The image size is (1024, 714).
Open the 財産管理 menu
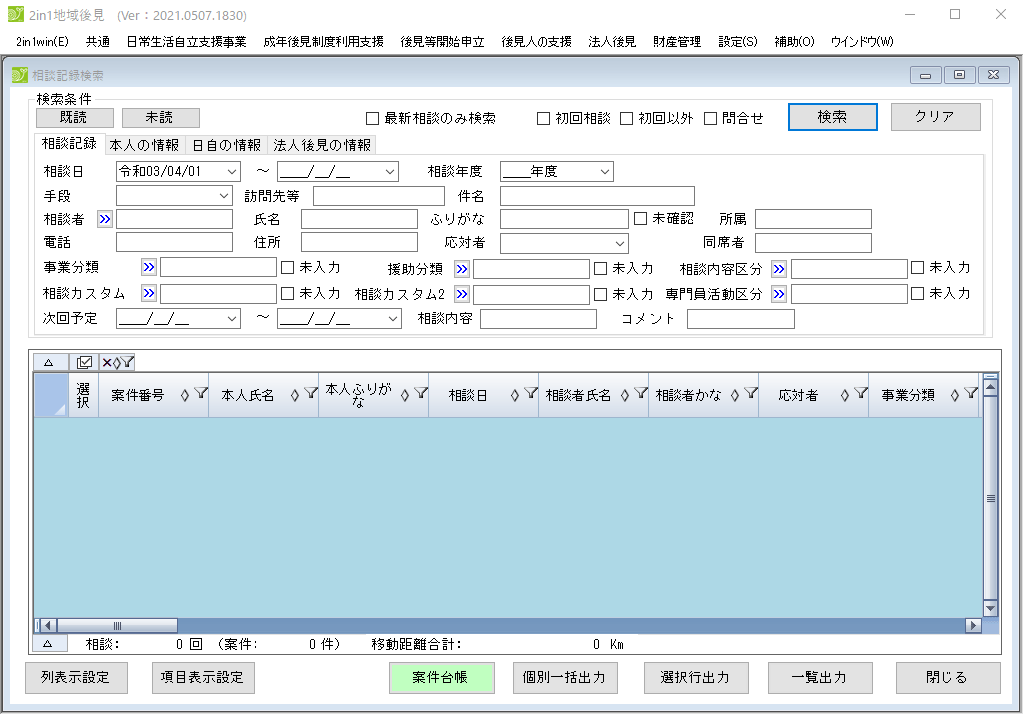coord(676,41)
